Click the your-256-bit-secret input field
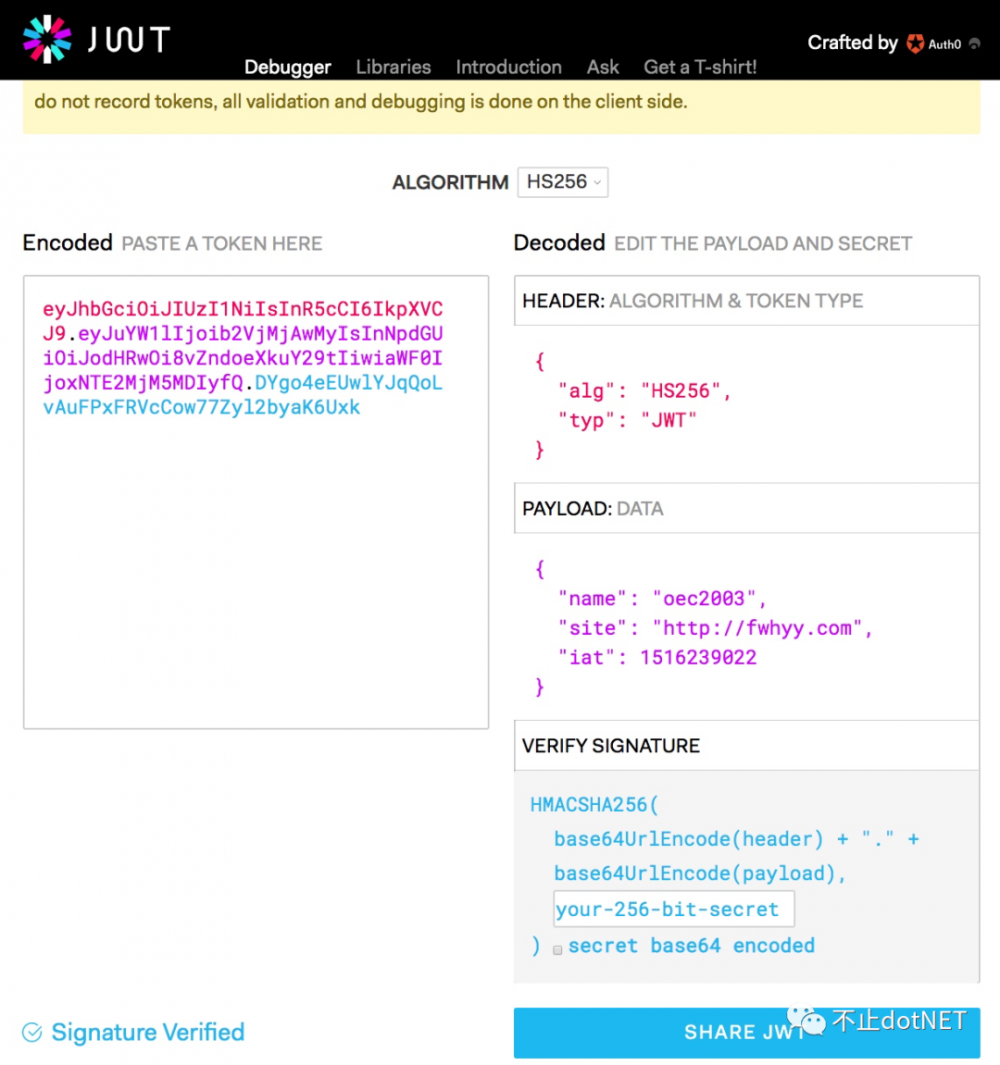Viewport: 1000px width, 1065px height. [672, 909]
